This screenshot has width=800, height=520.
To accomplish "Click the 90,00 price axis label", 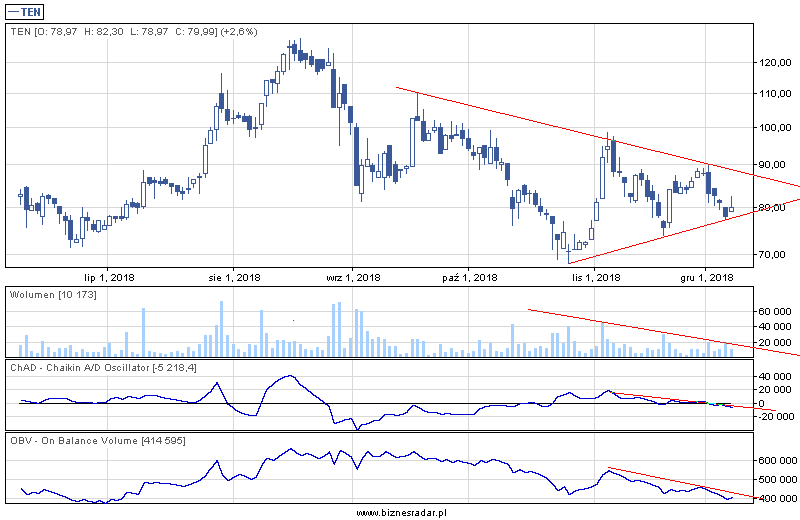I will [x=770, y=164].
